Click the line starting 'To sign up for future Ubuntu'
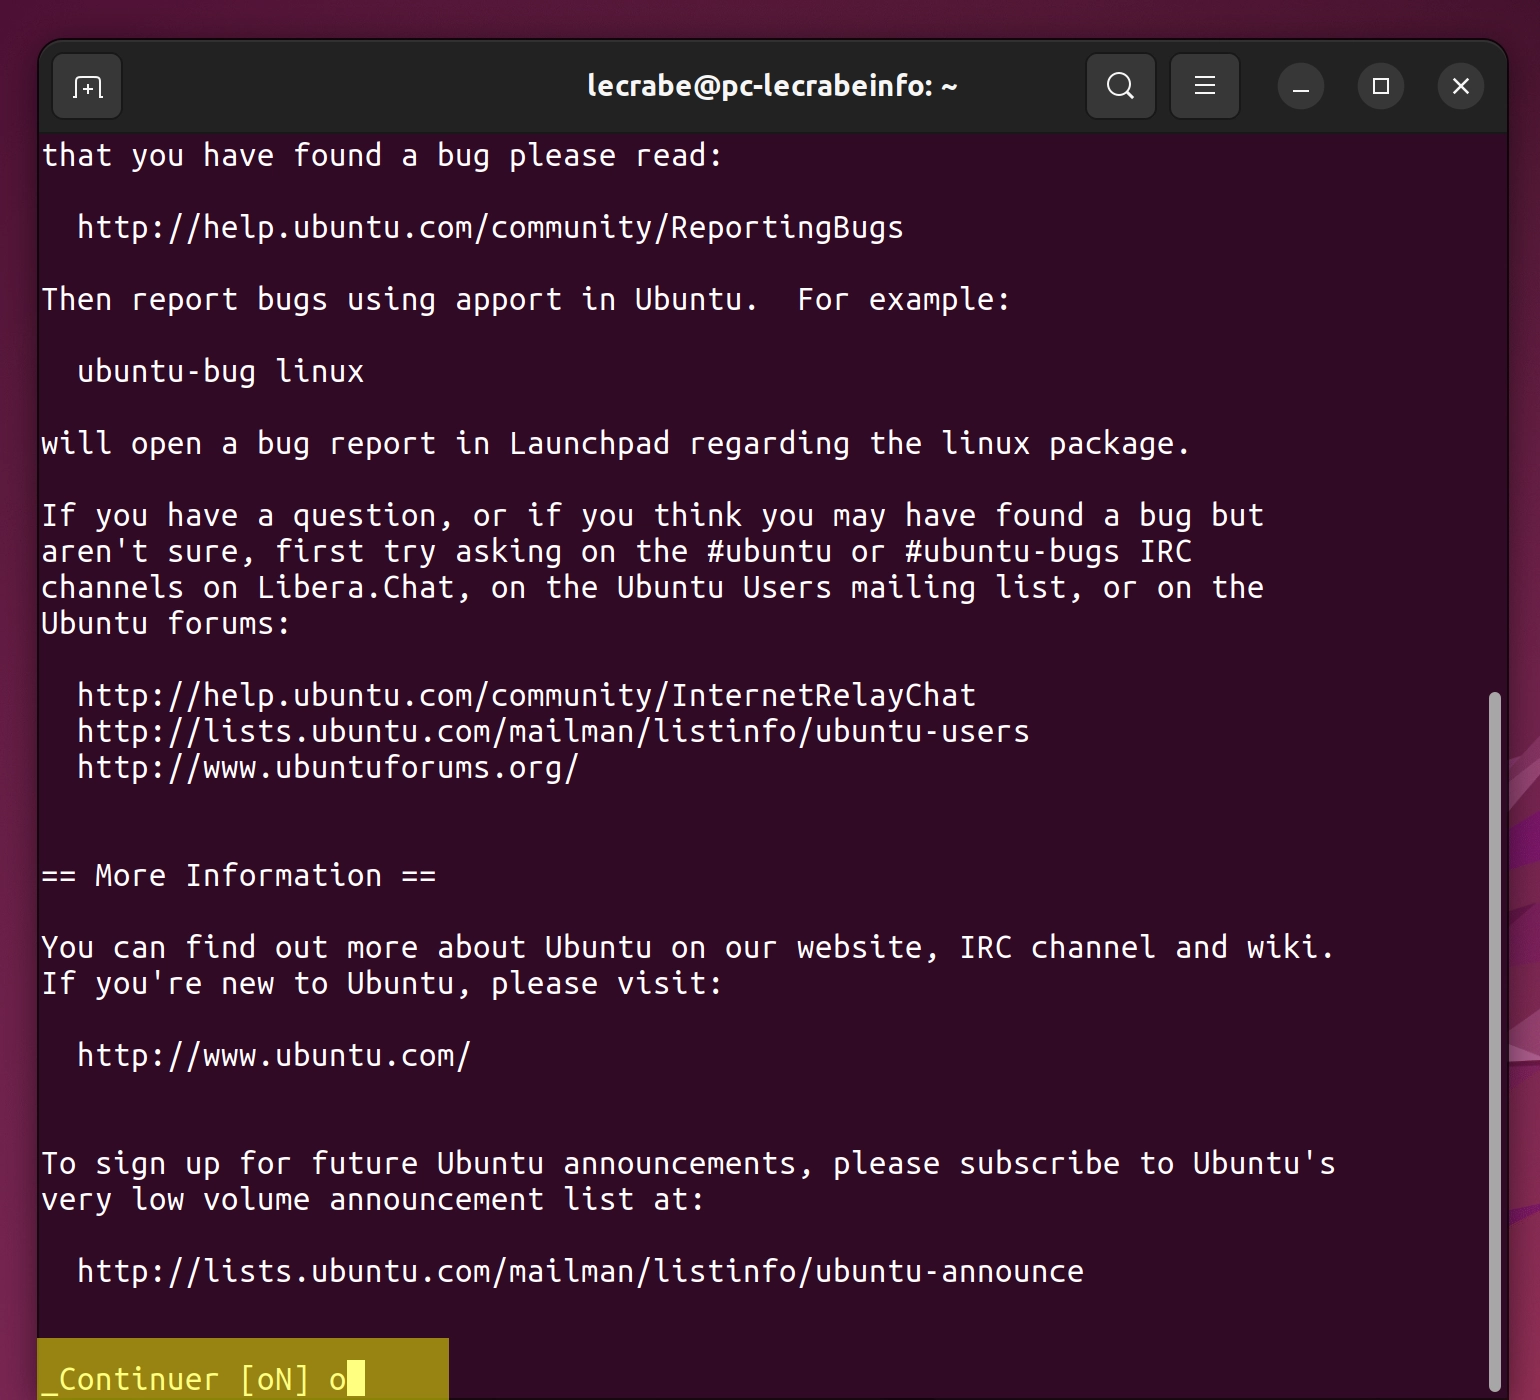This screenshot has width=1540, height=1400. (x=688, y=1163)
